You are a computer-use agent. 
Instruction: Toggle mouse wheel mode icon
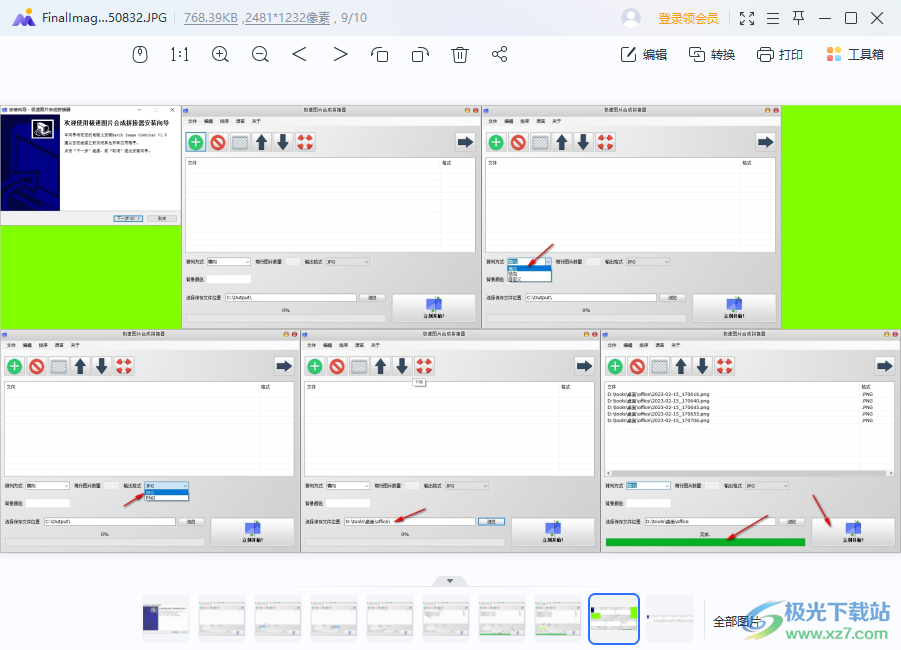tap(140, 55)
